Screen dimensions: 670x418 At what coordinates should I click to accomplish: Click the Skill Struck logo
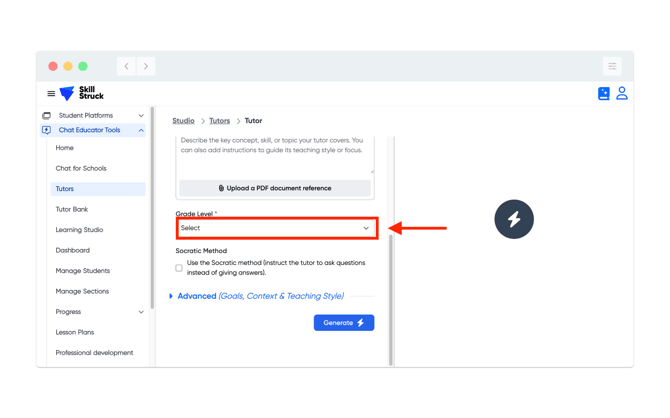tap(82, 93)
